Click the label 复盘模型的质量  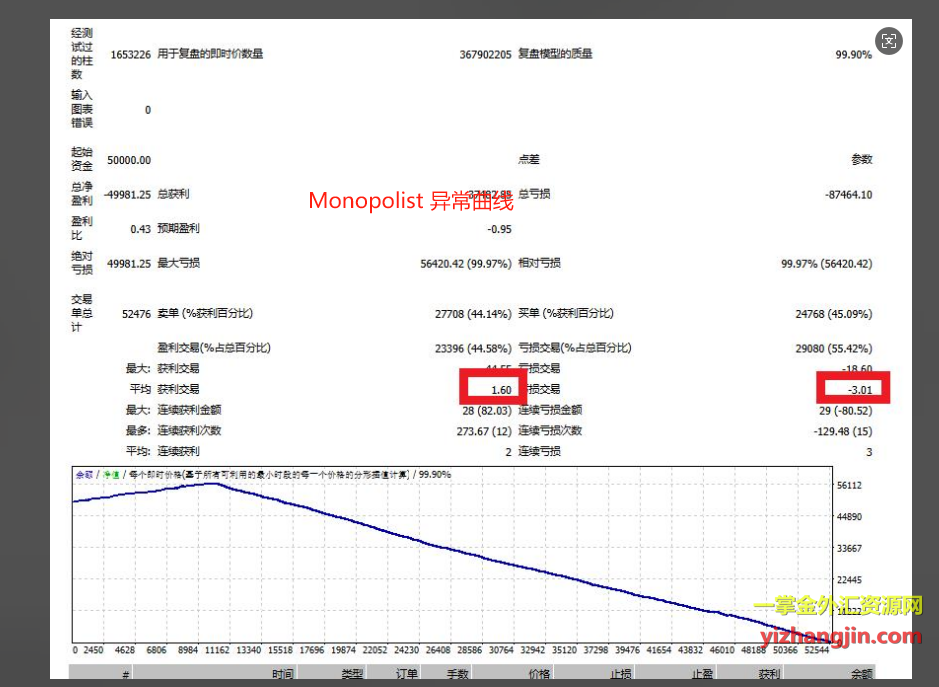[x=555, y=54]
